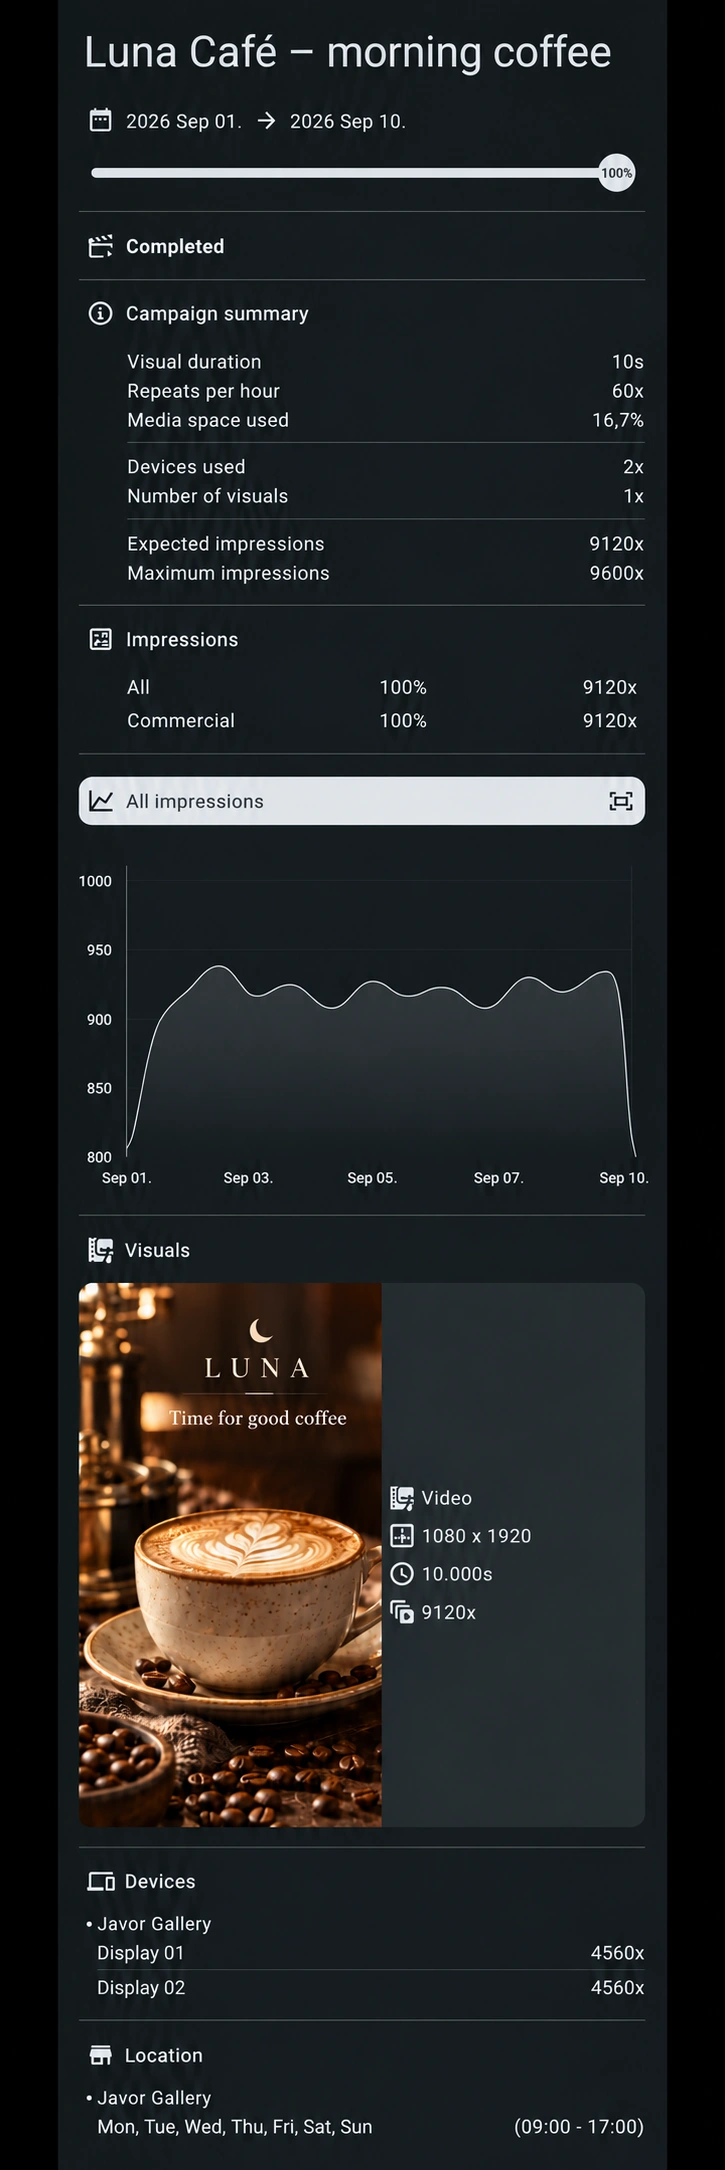Expand chart with the fullscreen icon
The width and height of the screenshot is (725, 2170).
tap(621, 801)
